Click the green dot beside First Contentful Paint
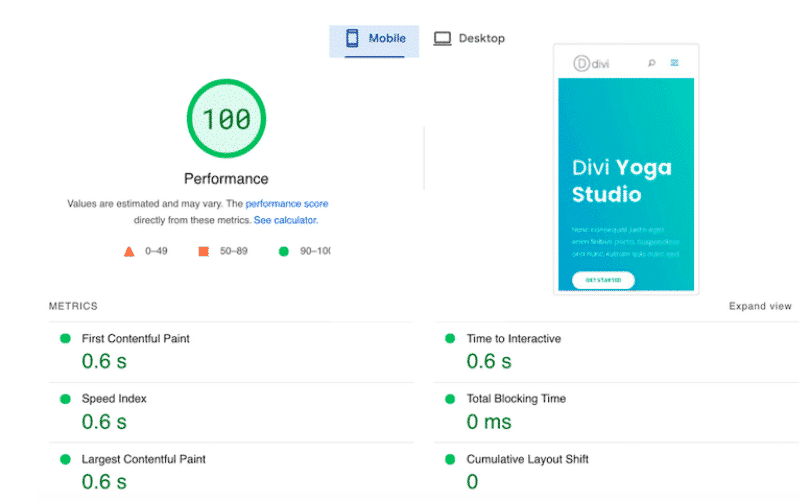 click(65, 338)
